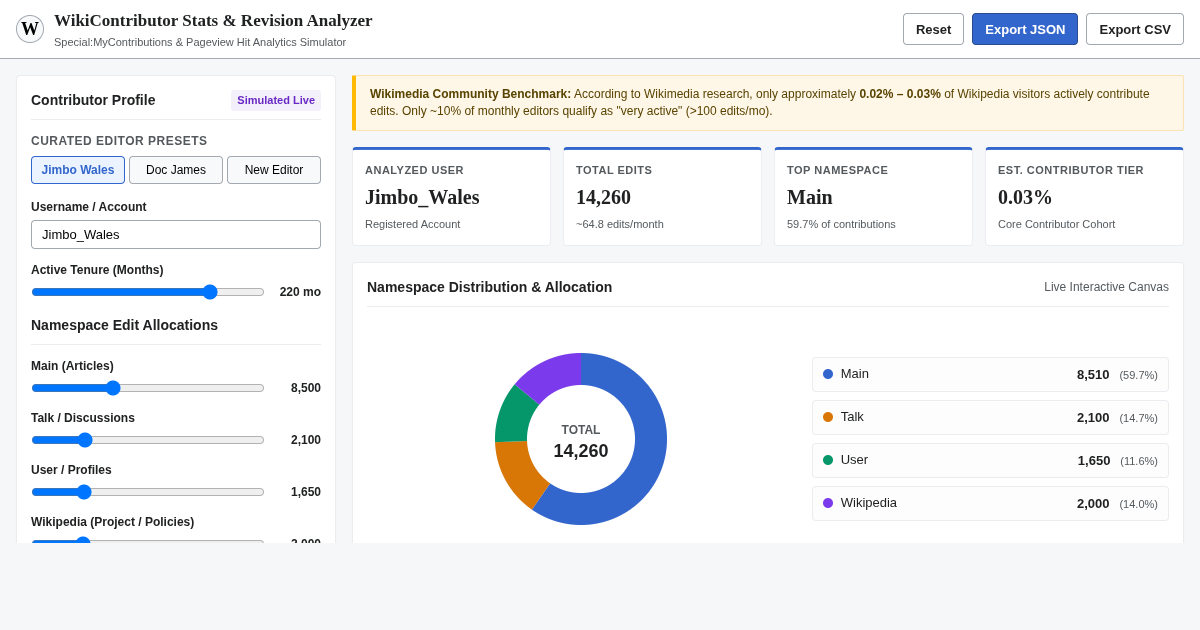Adjust the Talk / Discussions slider
The width and height of the screenshot is (1200, 630).
click(x=148, y=440)
